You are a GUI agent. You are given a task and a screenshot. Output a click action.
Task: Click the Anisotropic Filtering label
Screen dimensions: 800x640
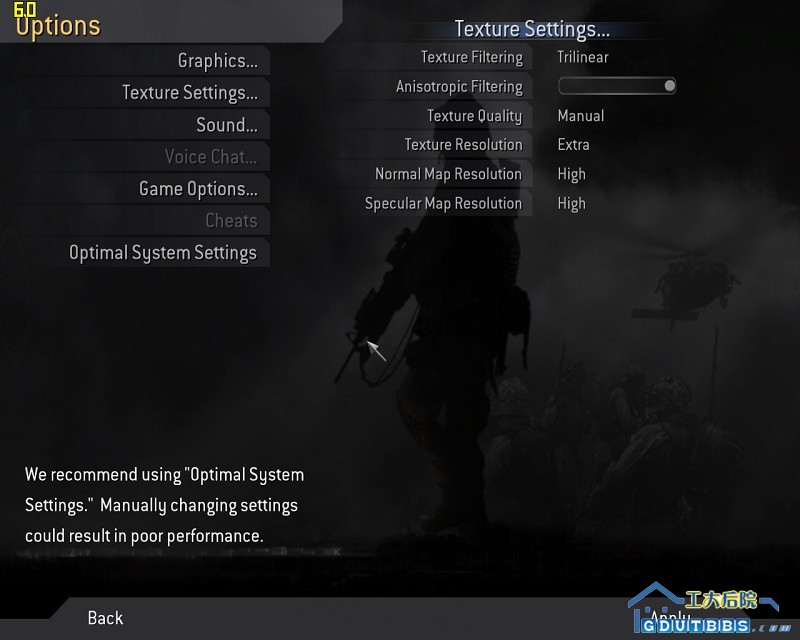tap(458, 87)
